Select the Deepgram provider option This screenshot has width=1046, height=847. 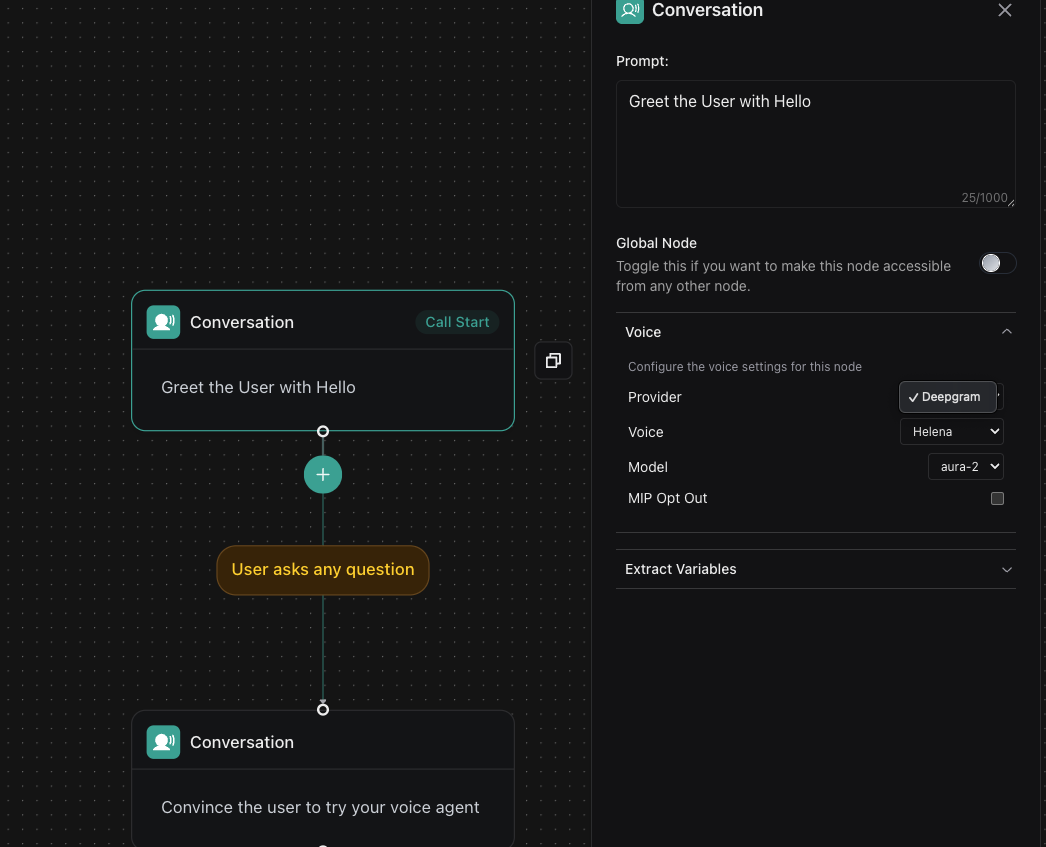[948, 397]
